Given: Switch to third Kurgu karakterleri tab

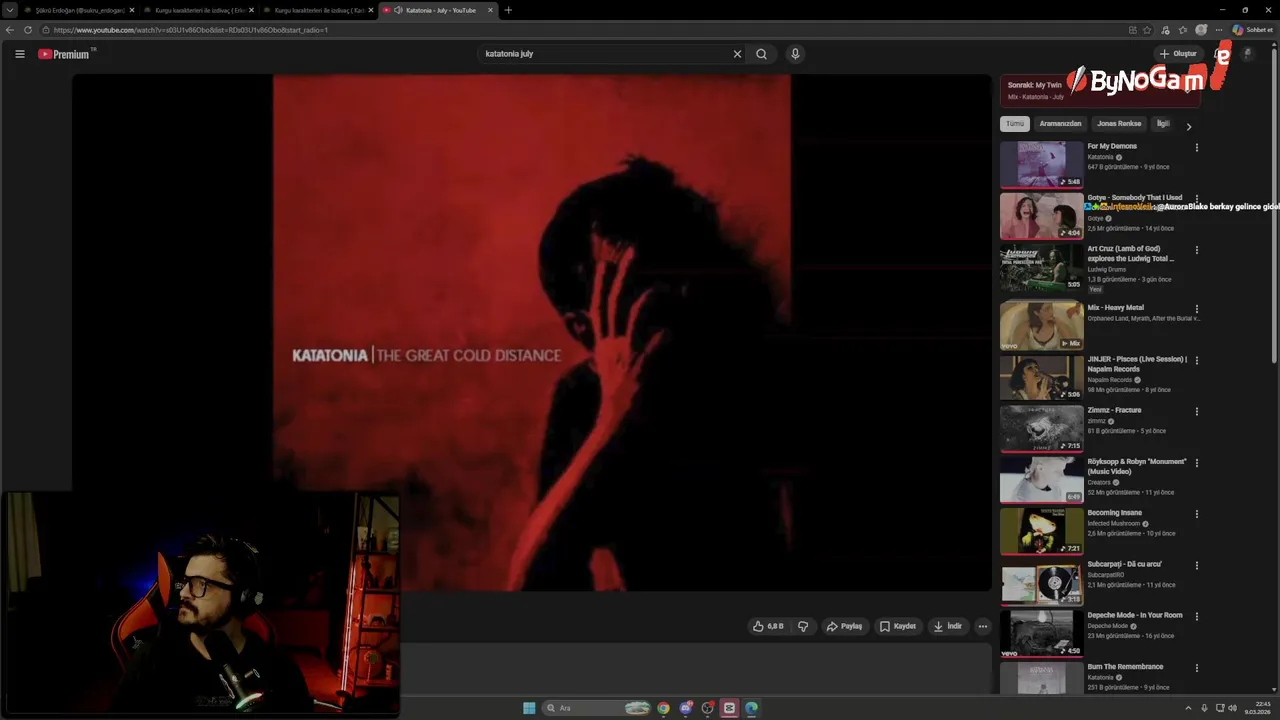Looking at the screenshot, I should [x=318, y=10].
